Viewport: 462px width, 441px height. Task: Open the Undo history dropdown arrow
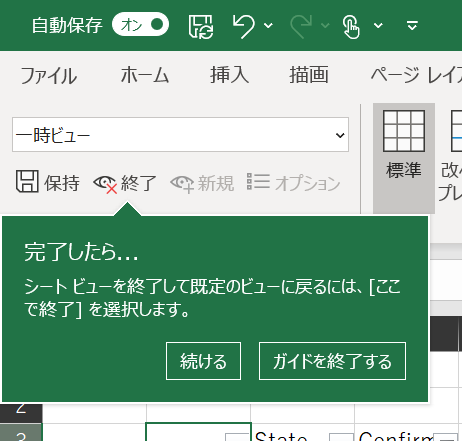268,25
